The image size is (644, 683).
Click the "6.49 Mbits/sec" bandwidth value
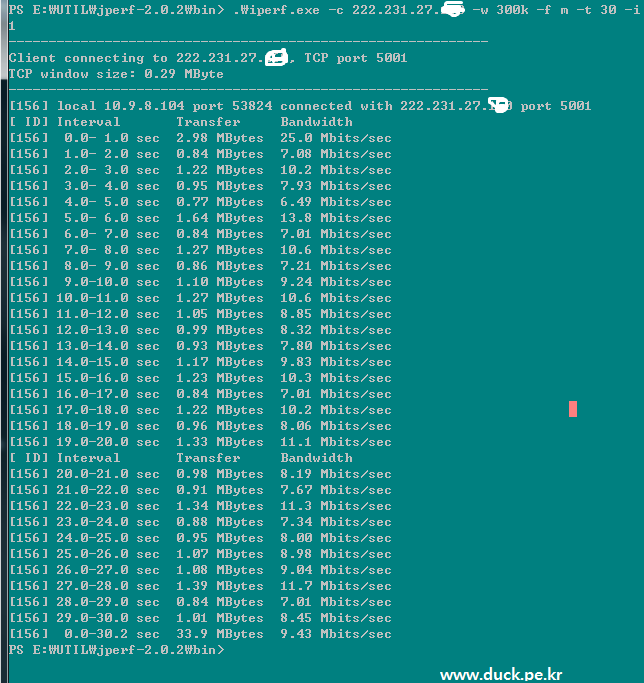(336, 202)
